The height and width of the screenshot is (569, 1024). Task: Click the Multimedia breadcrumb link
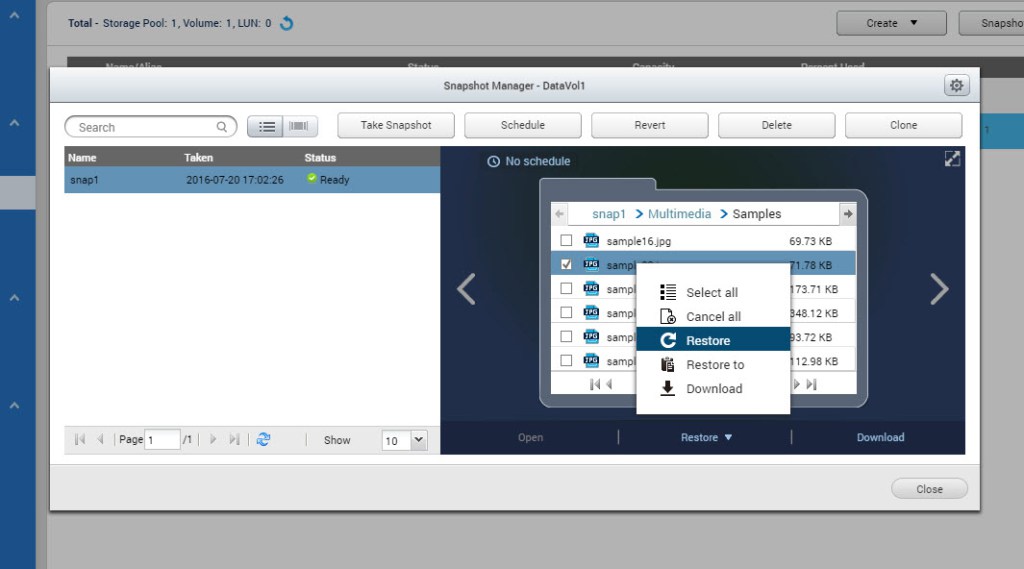point(679,214)
